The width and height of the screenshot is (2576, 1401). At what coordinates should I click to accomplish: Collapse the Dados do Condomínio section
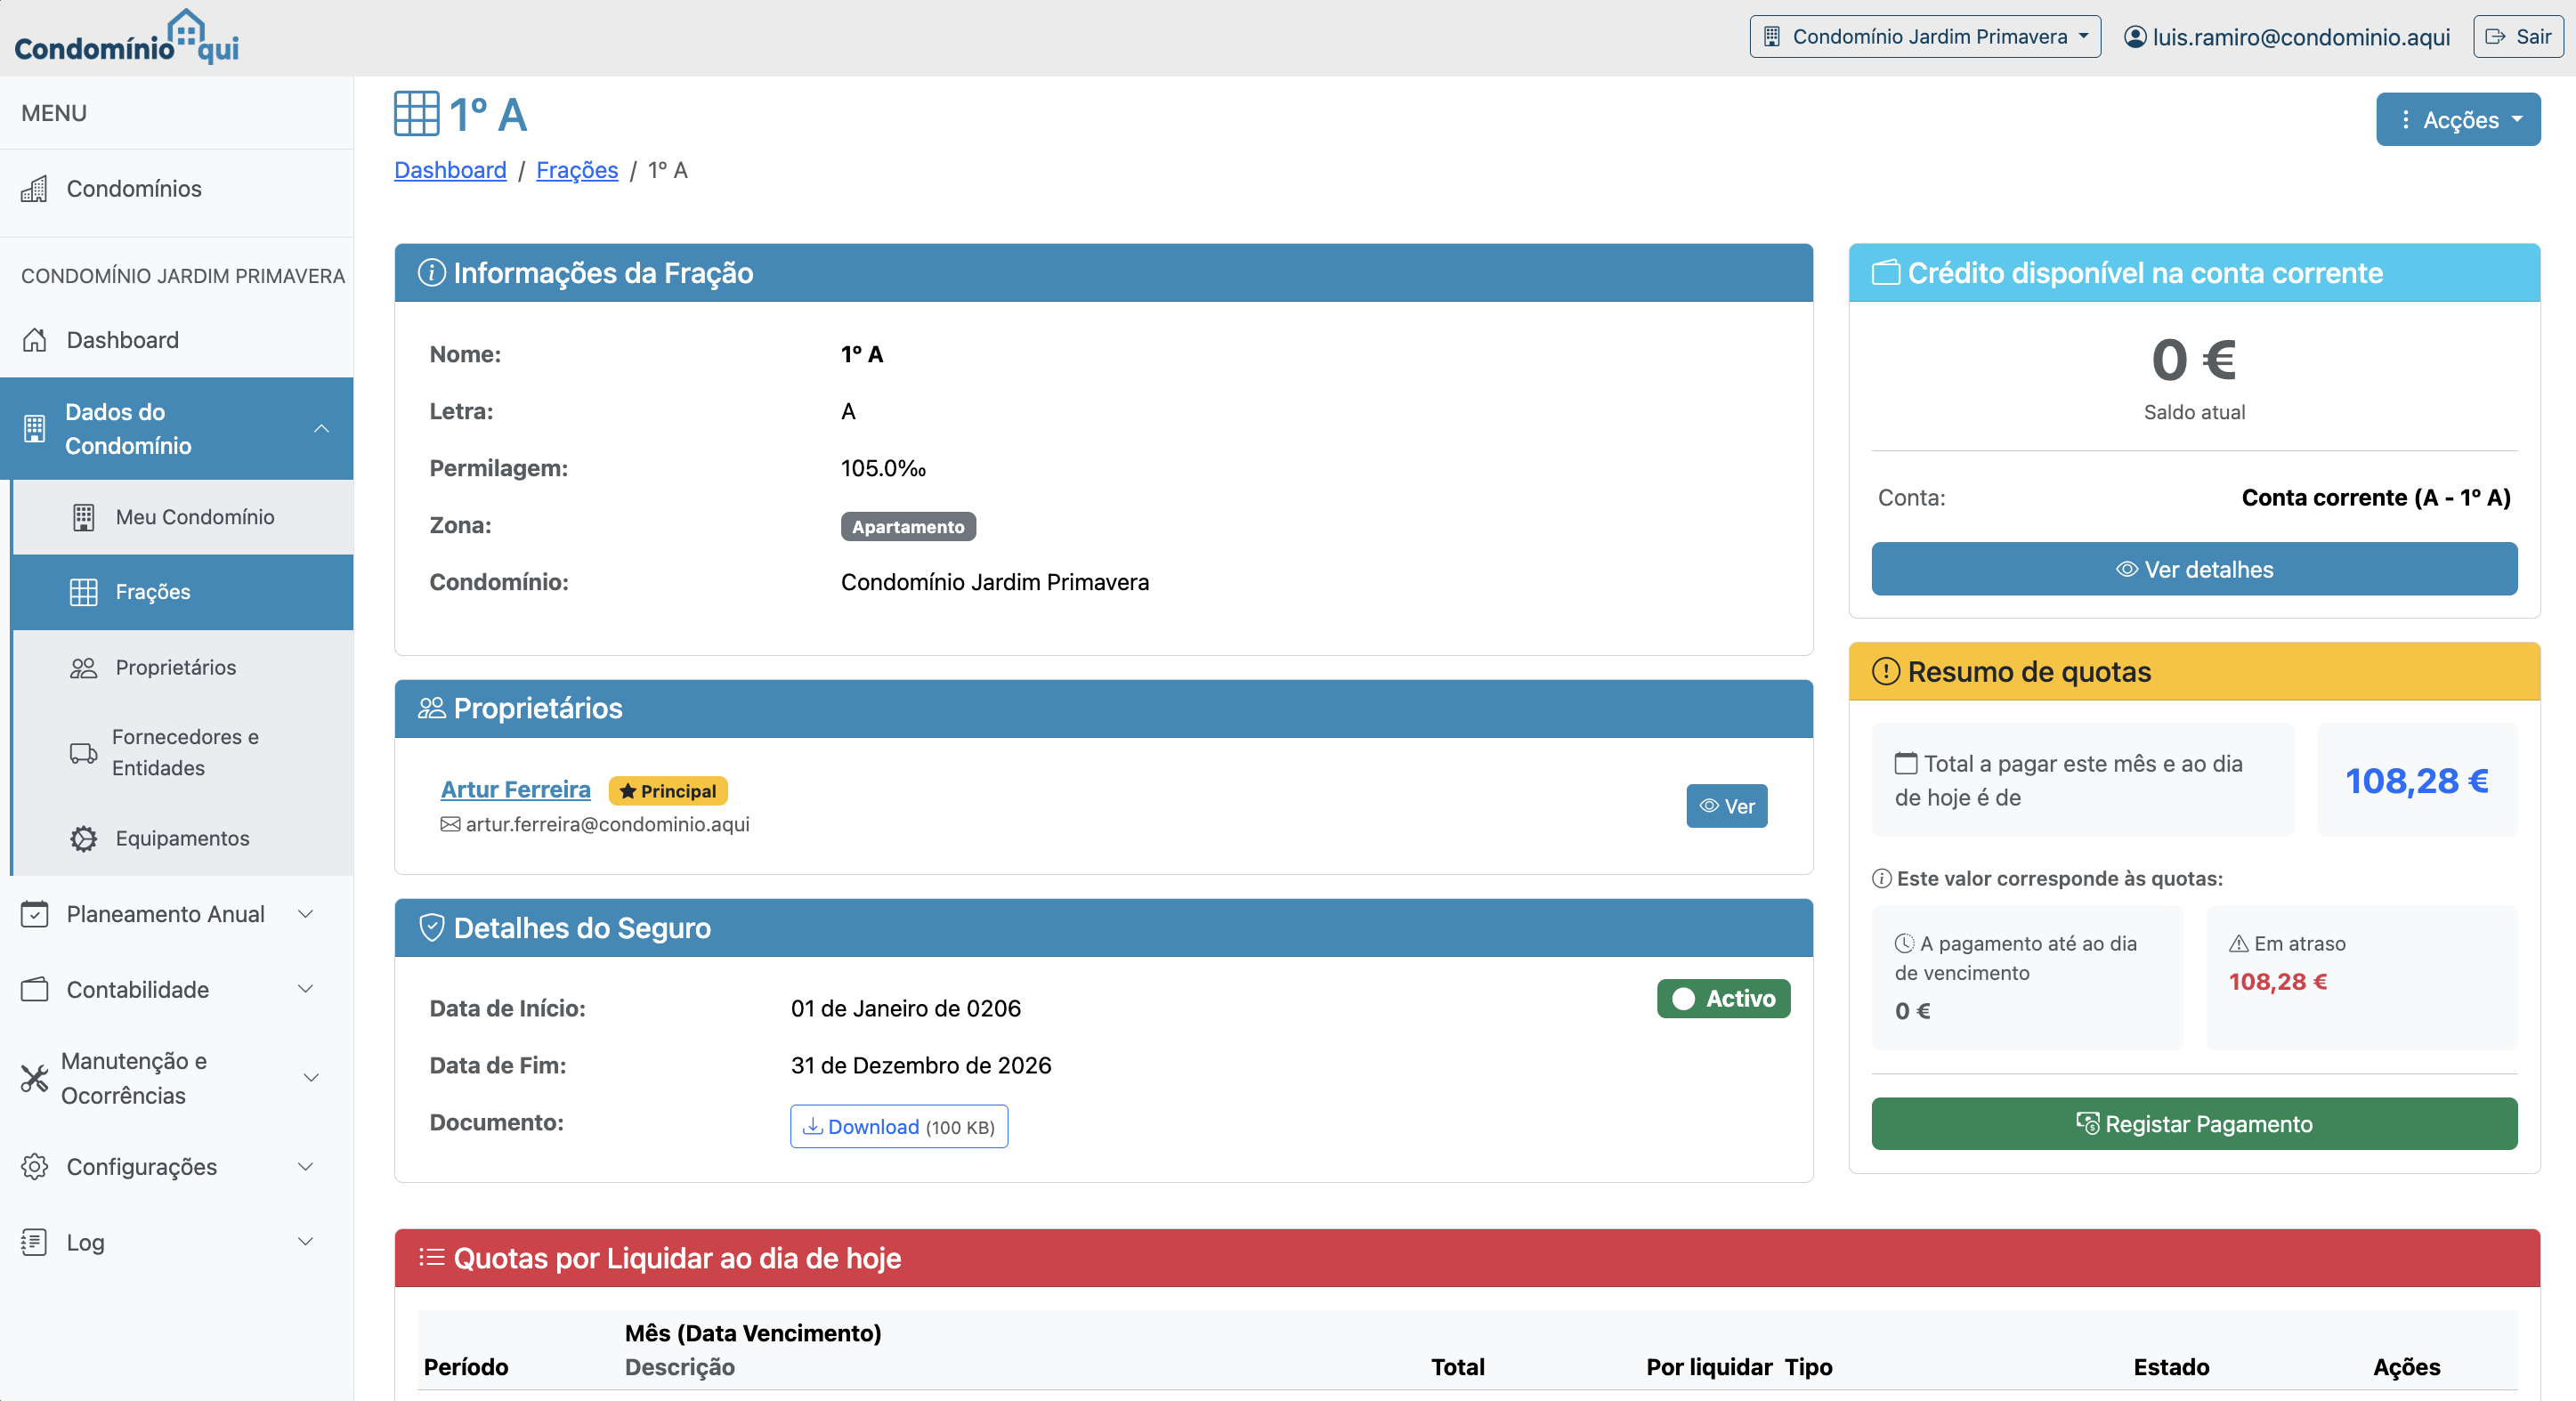click(x=321, y=429)
